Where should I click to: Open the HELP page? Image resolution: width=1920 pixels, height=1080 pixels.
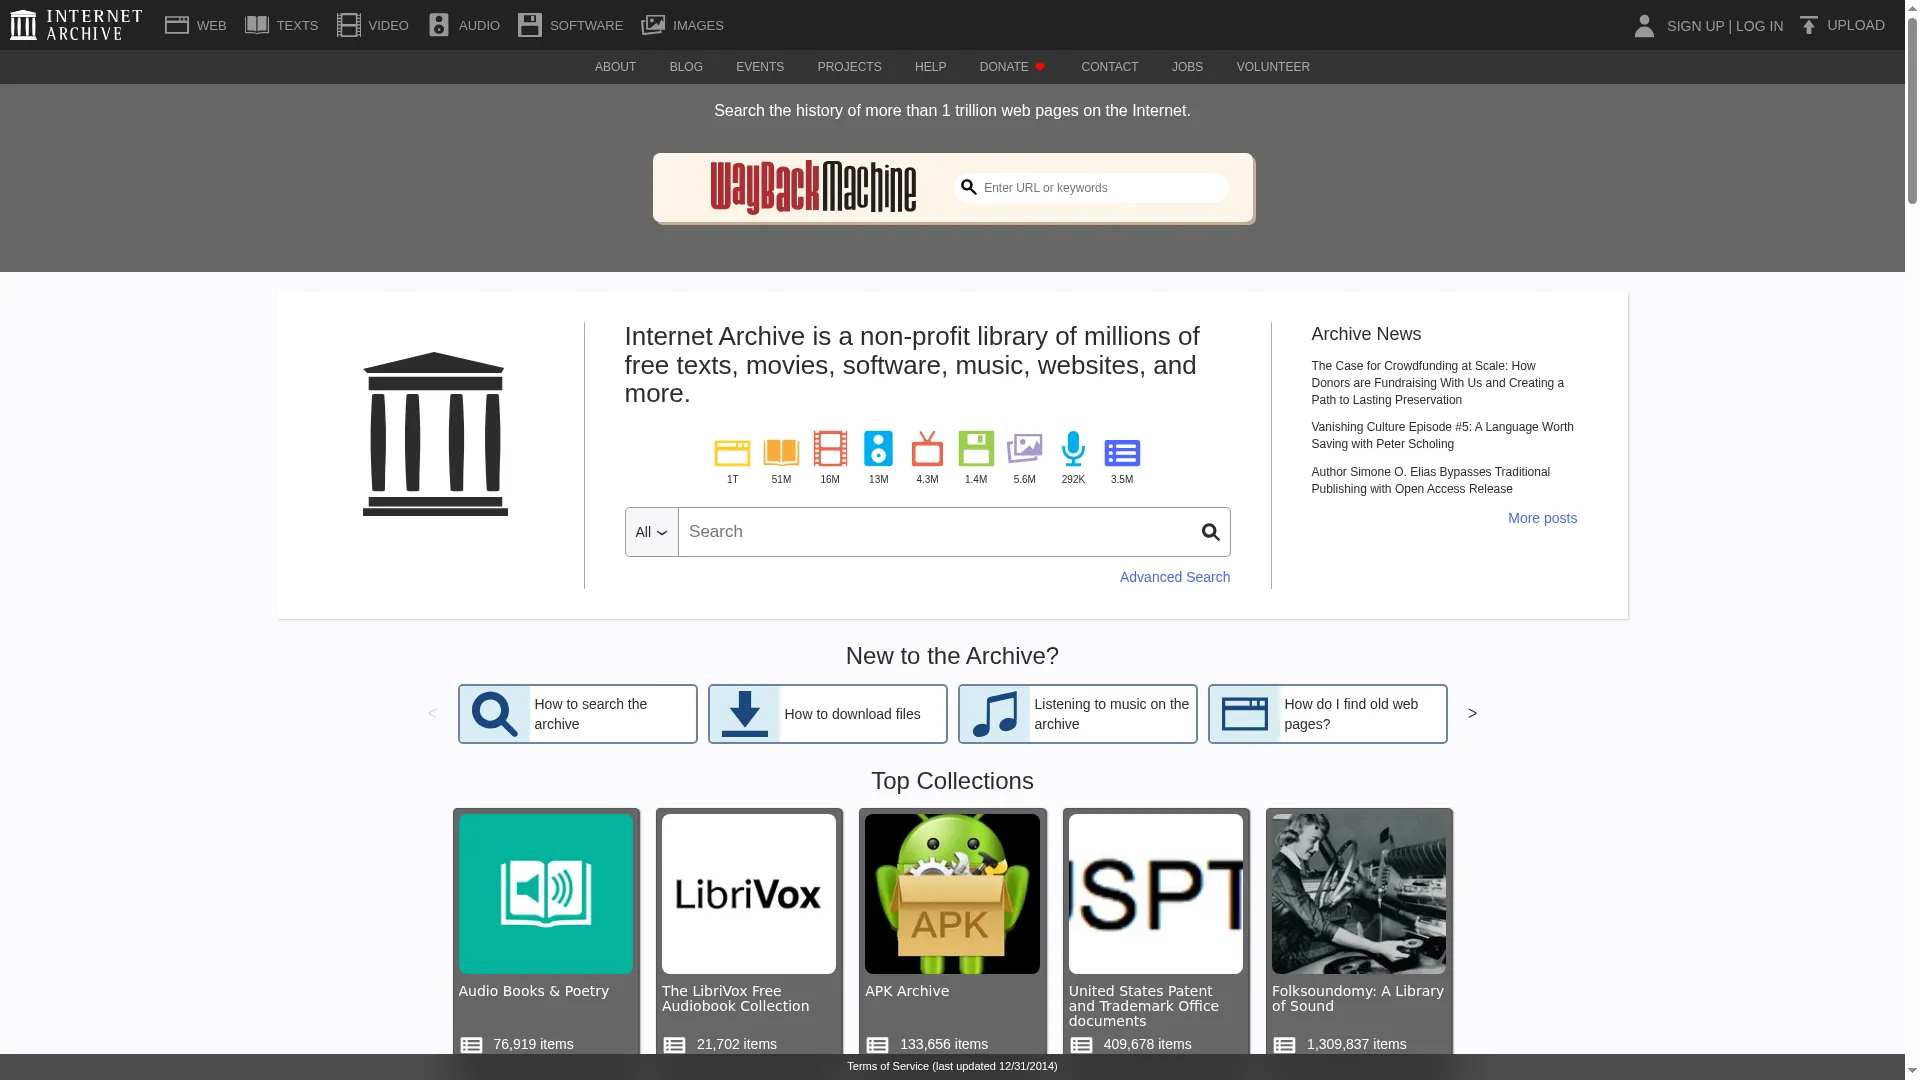(930, 67)
